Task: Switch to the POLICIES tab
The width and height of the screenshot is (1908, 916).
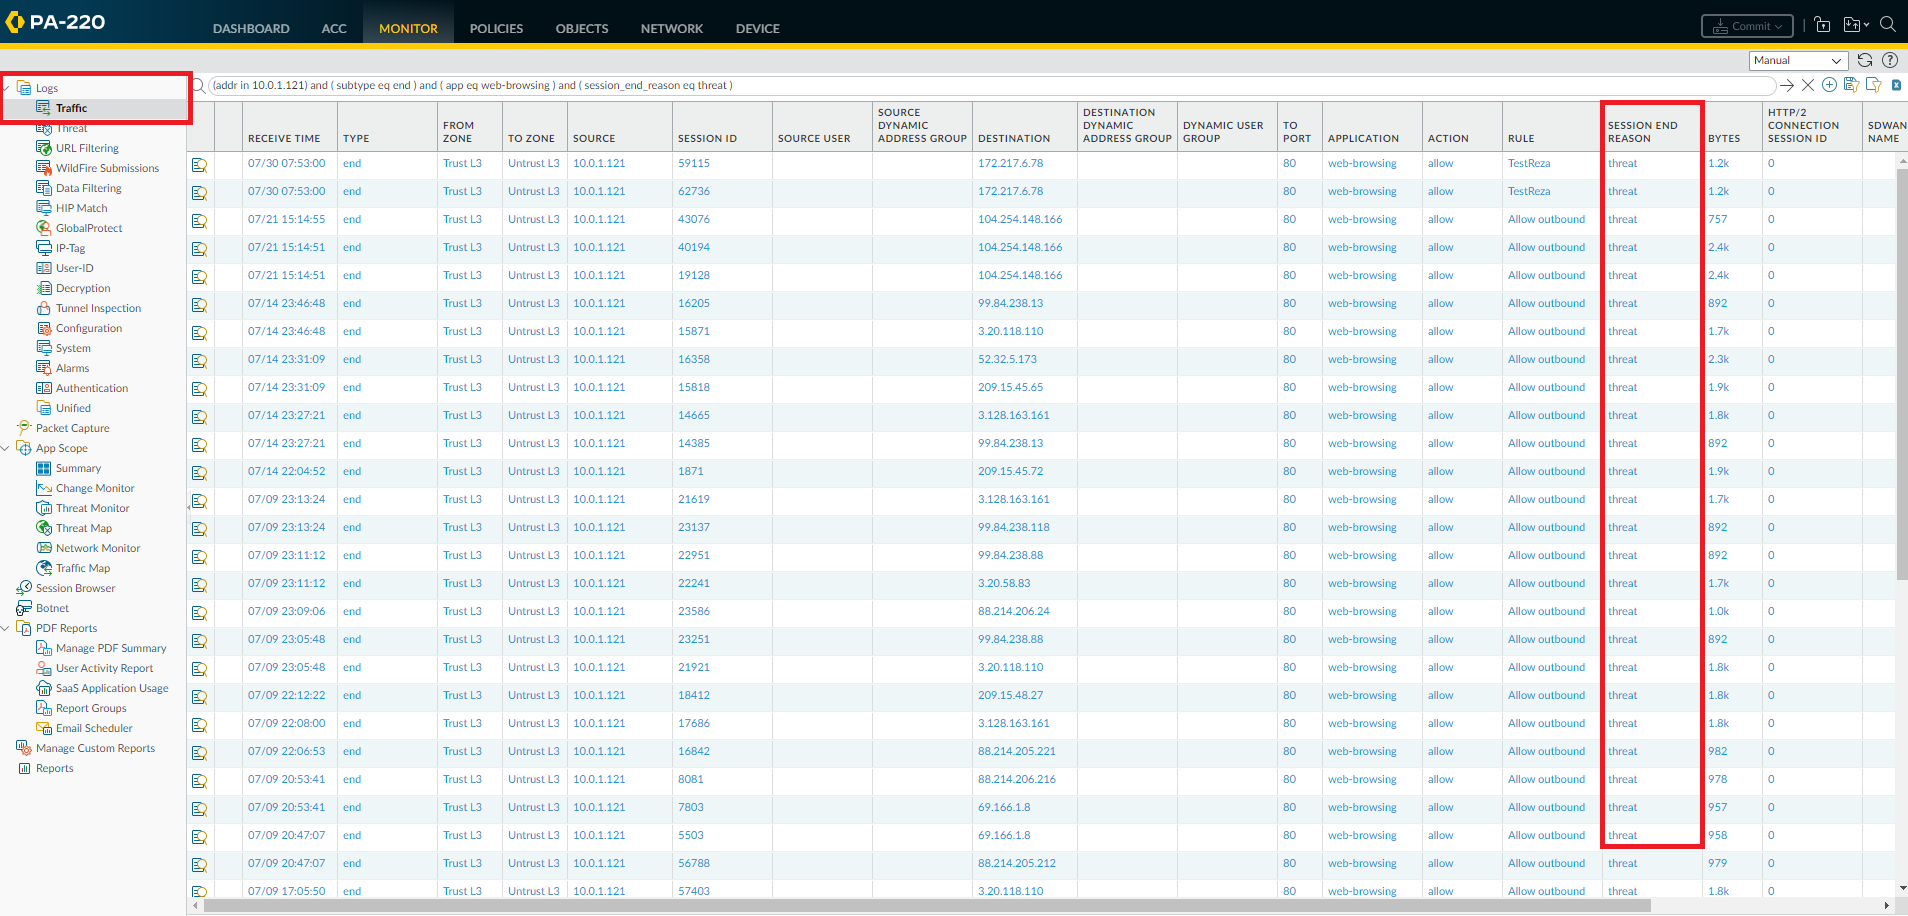Action: 496,28
